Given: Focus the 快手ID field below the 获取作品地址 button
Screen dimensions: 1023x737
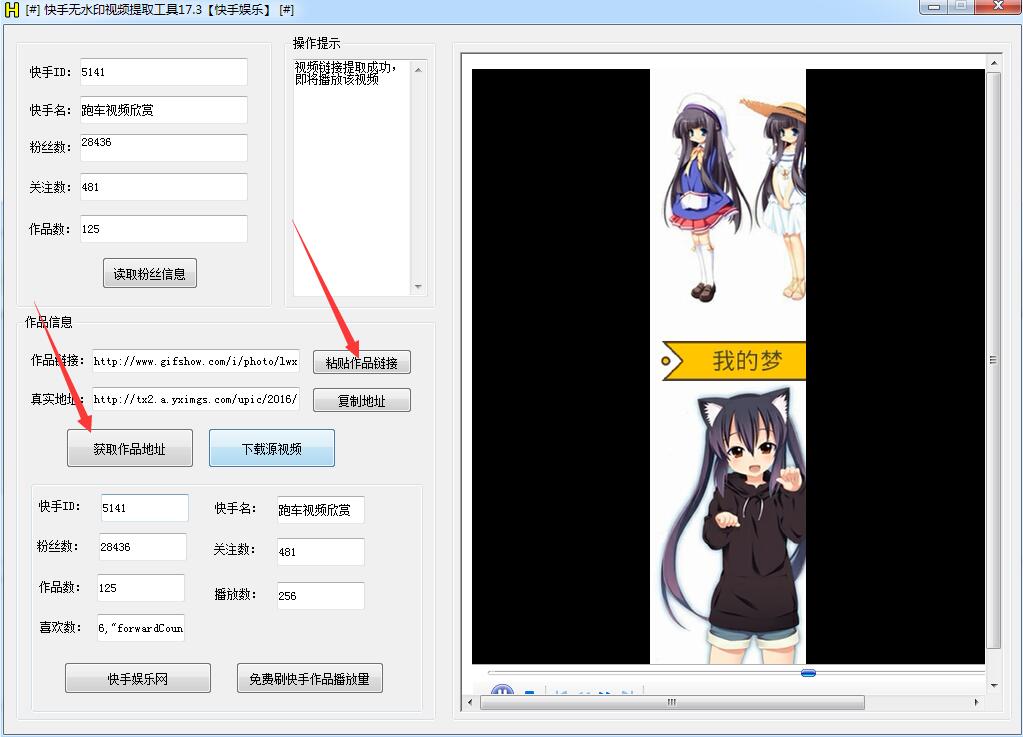Looking at the screenshot, I should [144, 507].
